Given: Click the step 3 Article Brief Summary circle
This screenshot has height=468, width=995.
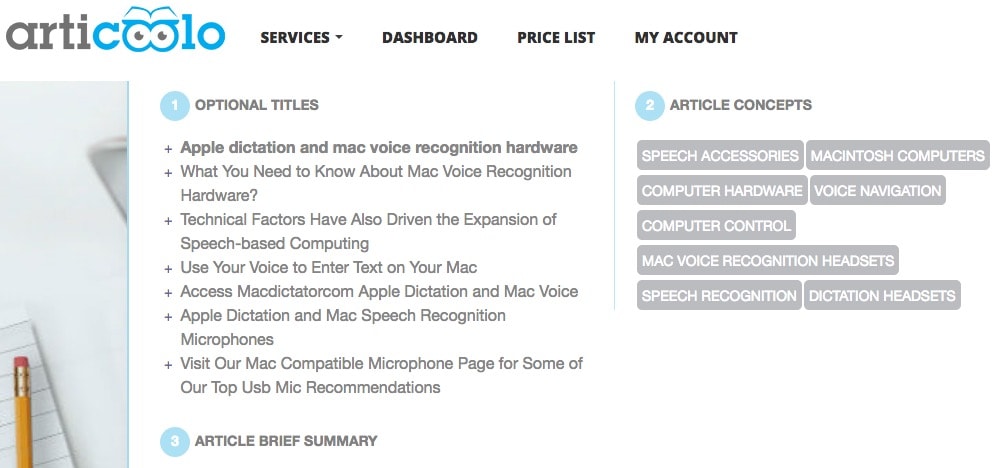Looking at the screenshot, I should pyautogui.click(x=175, y=441).
